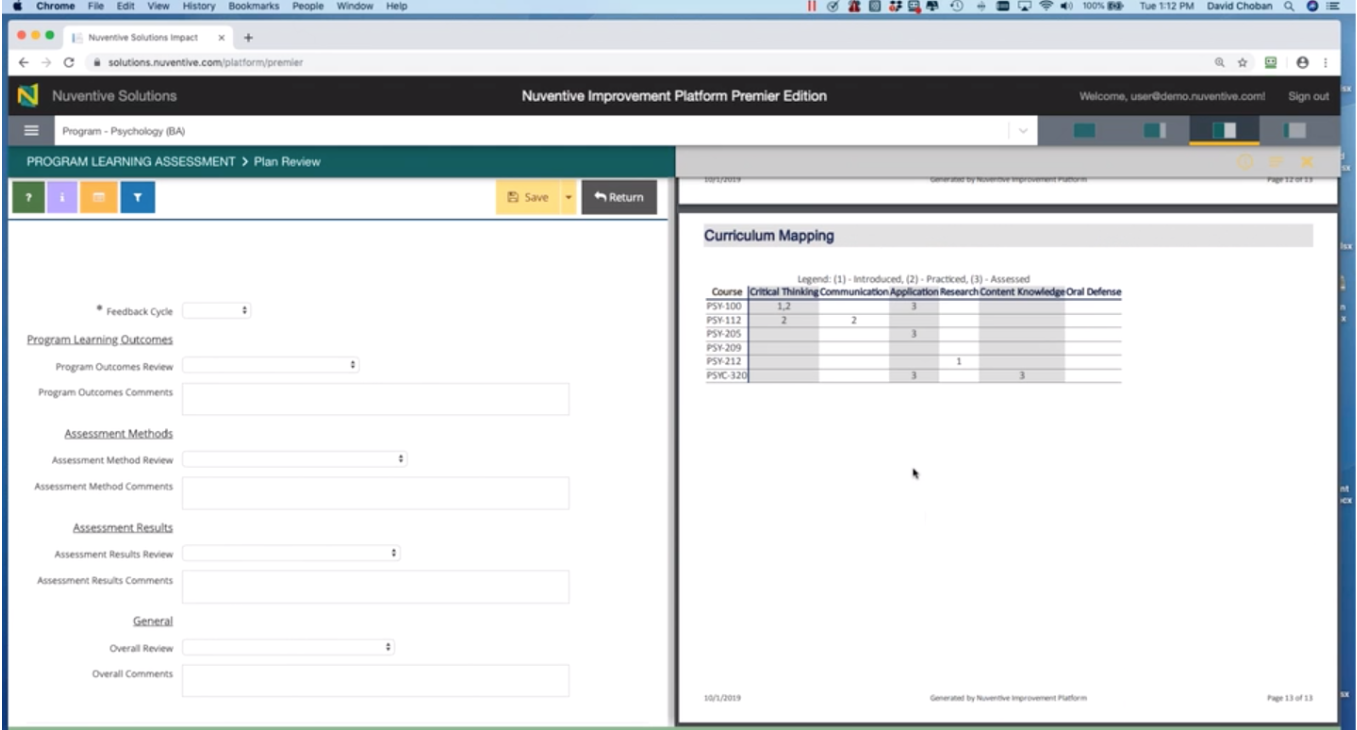Viewport: 1357px width, 730px height.
Task: Select the Nuventive Solutions Impact tab
Action: [x=148, y=38]
